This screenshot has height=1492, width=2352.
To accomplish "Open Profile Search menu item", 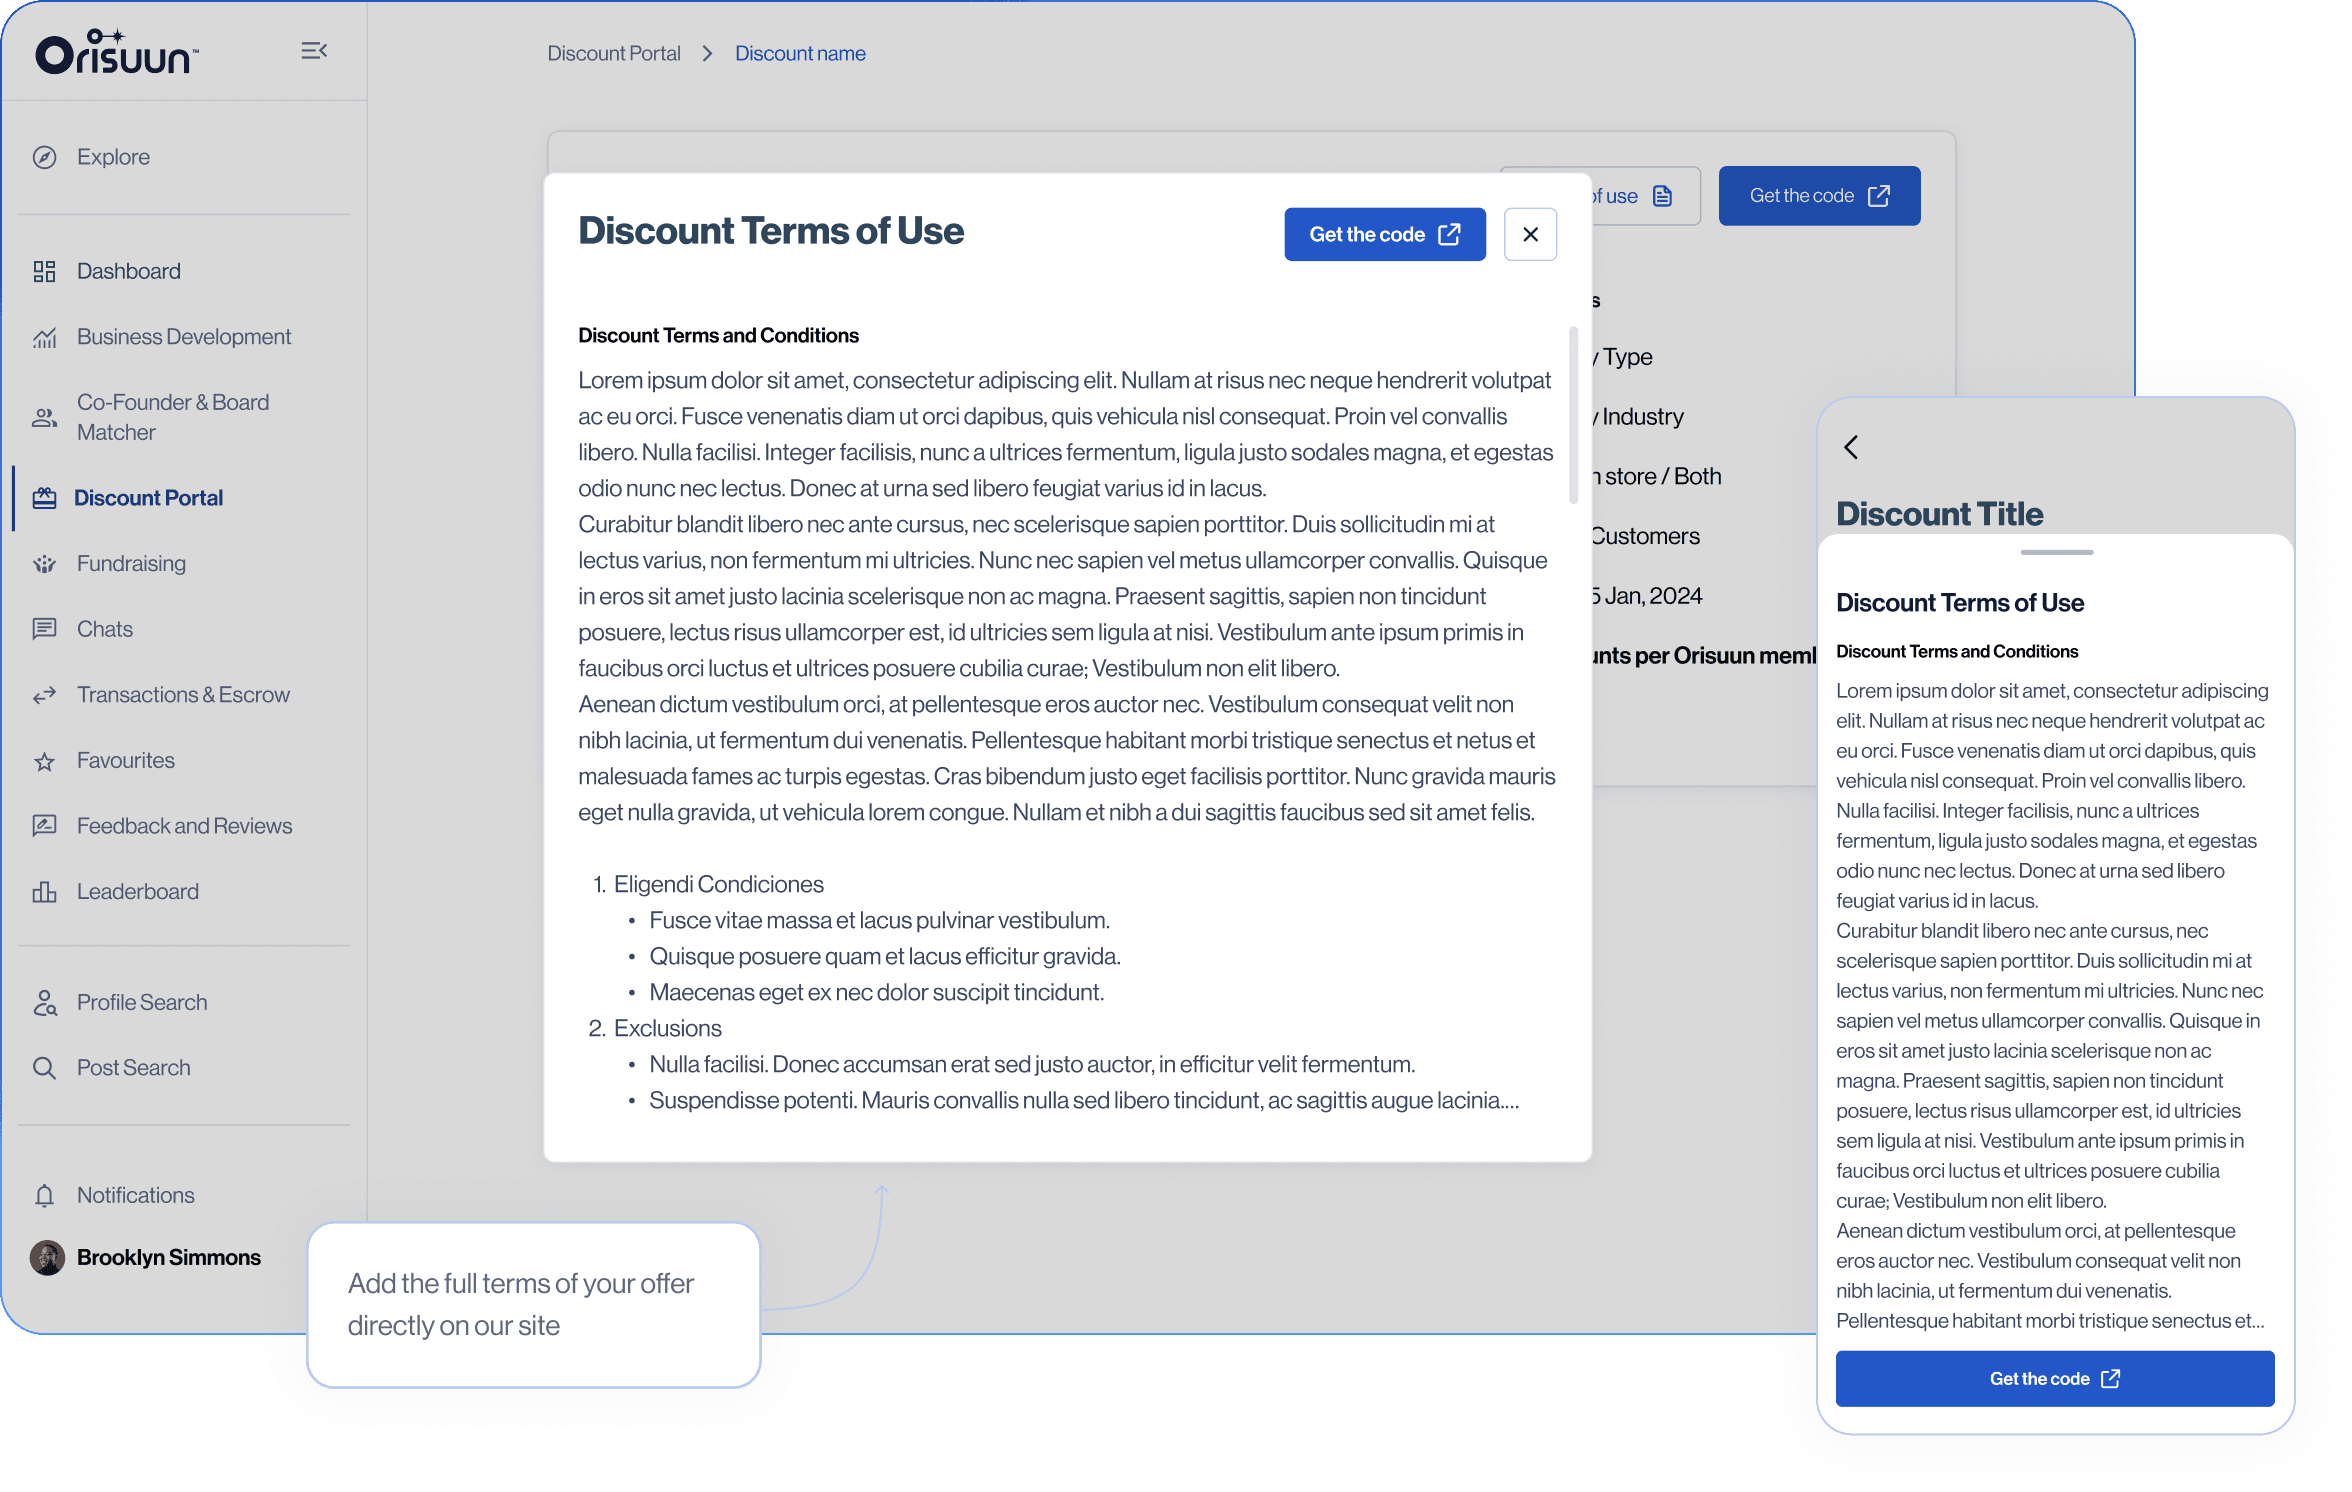I will 142,1003.
